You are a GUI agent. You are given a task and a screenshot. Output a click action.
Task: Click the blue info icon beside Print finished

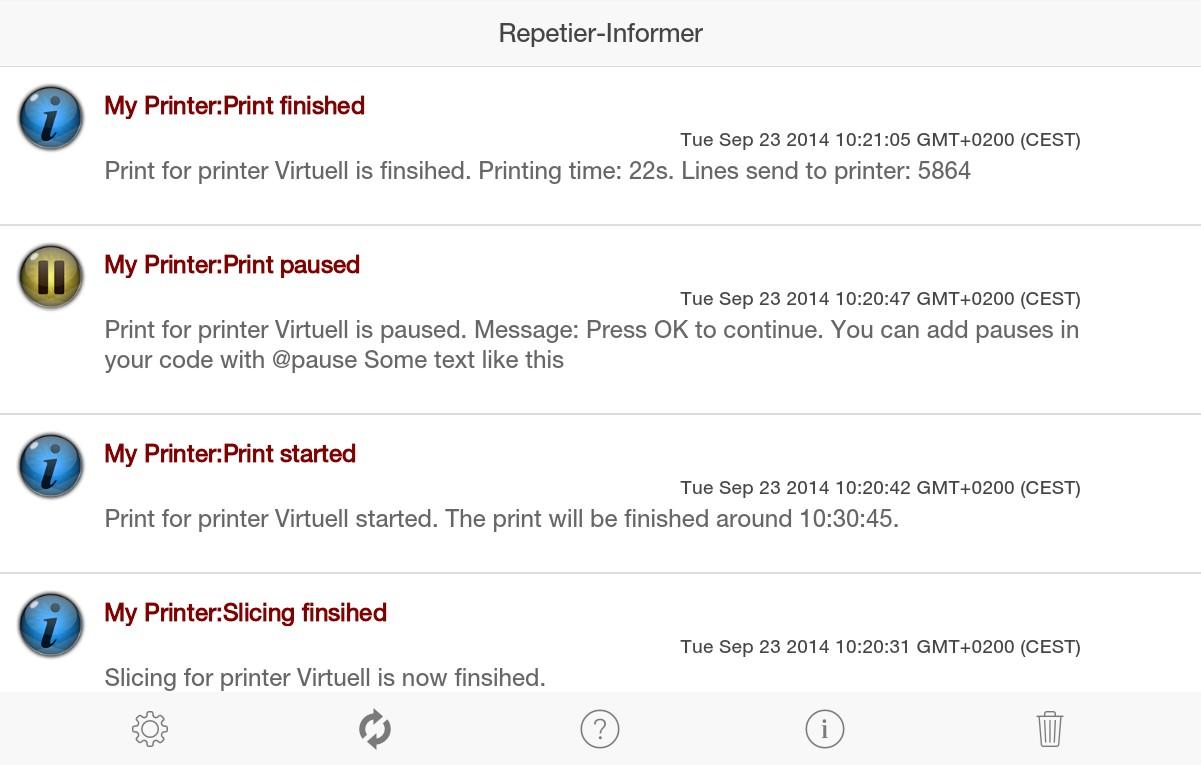[x=51, y=117]
